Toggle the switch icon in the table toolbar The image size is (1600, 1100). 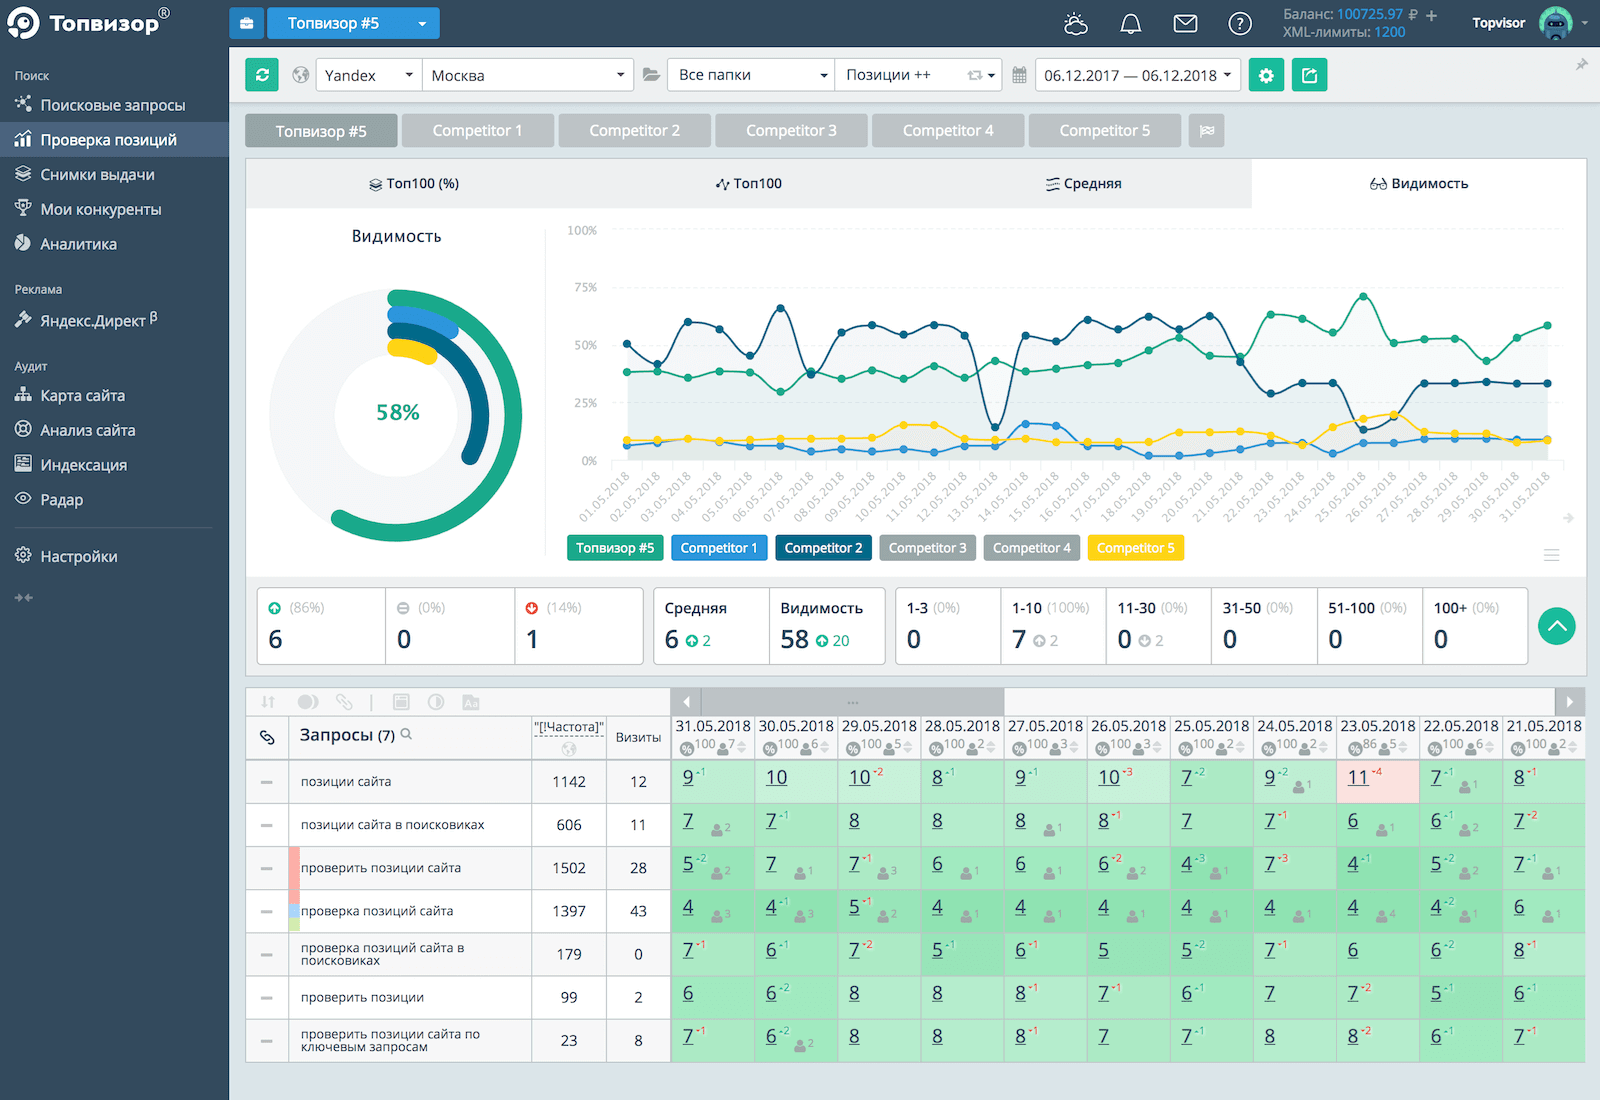tap(308, 702)
